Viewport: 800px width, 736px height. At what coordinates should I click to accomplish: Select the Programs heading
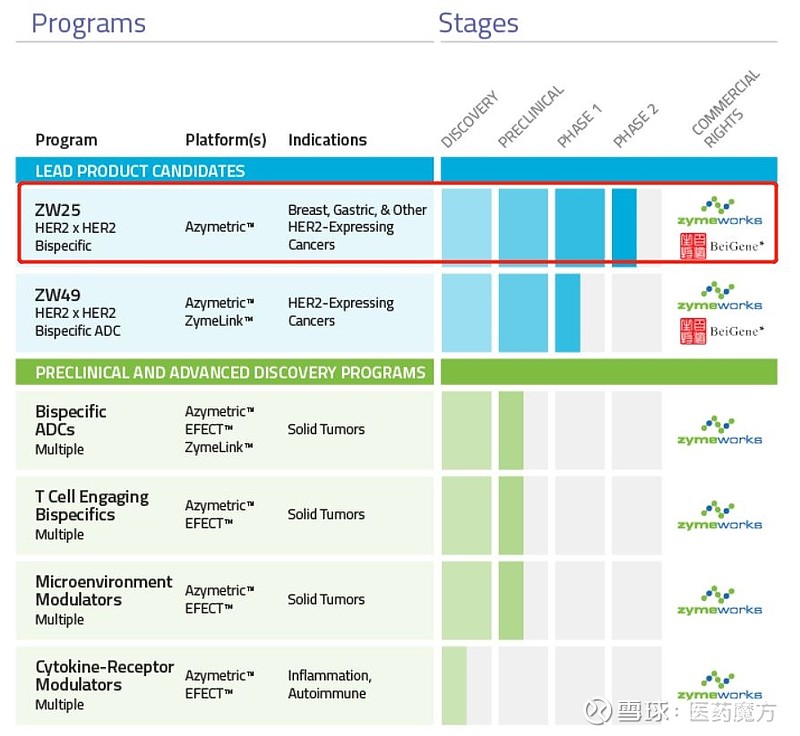88,23
